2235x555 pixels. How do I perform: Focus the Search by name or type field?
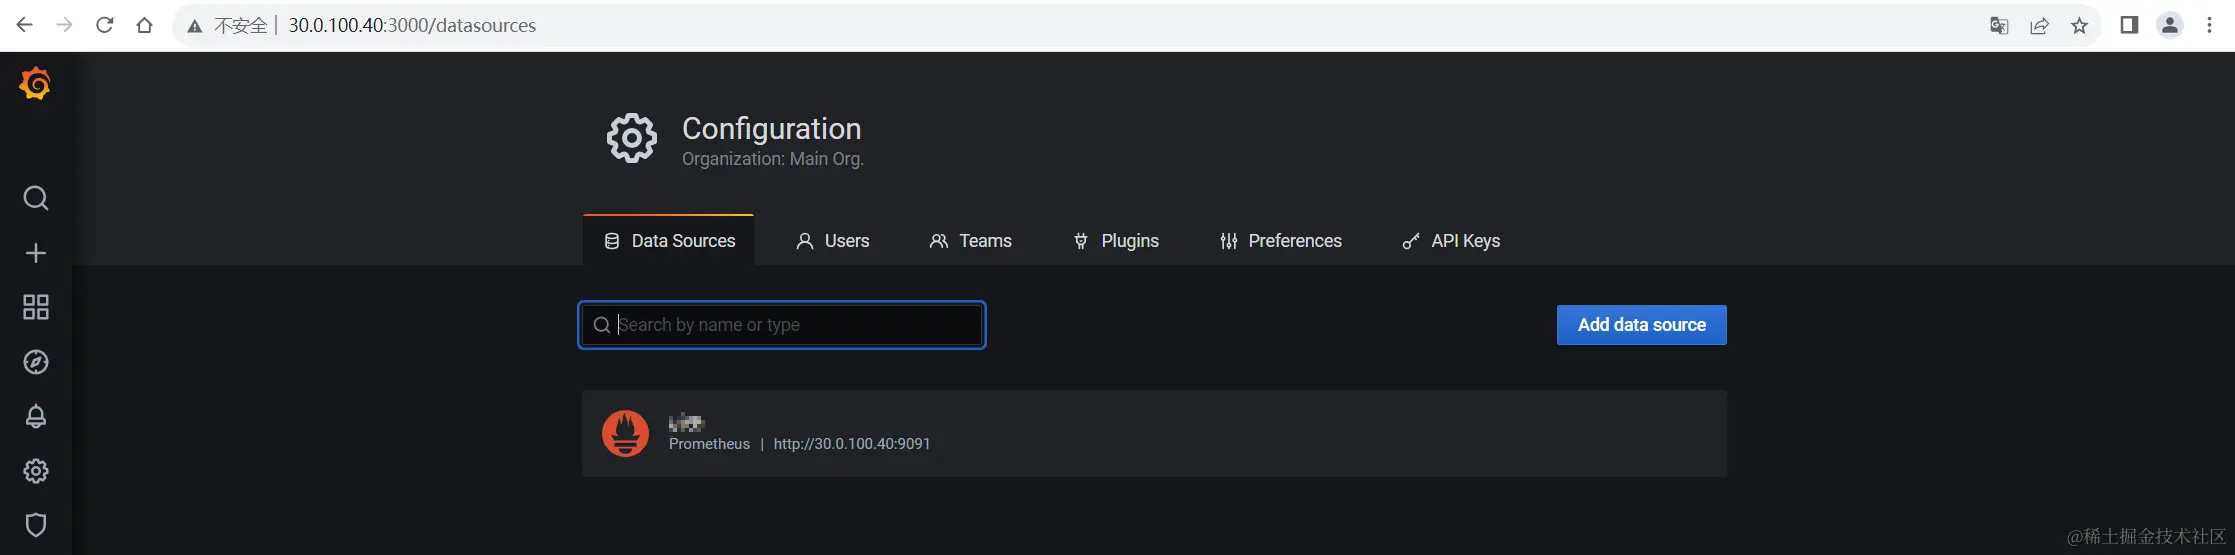782,325
